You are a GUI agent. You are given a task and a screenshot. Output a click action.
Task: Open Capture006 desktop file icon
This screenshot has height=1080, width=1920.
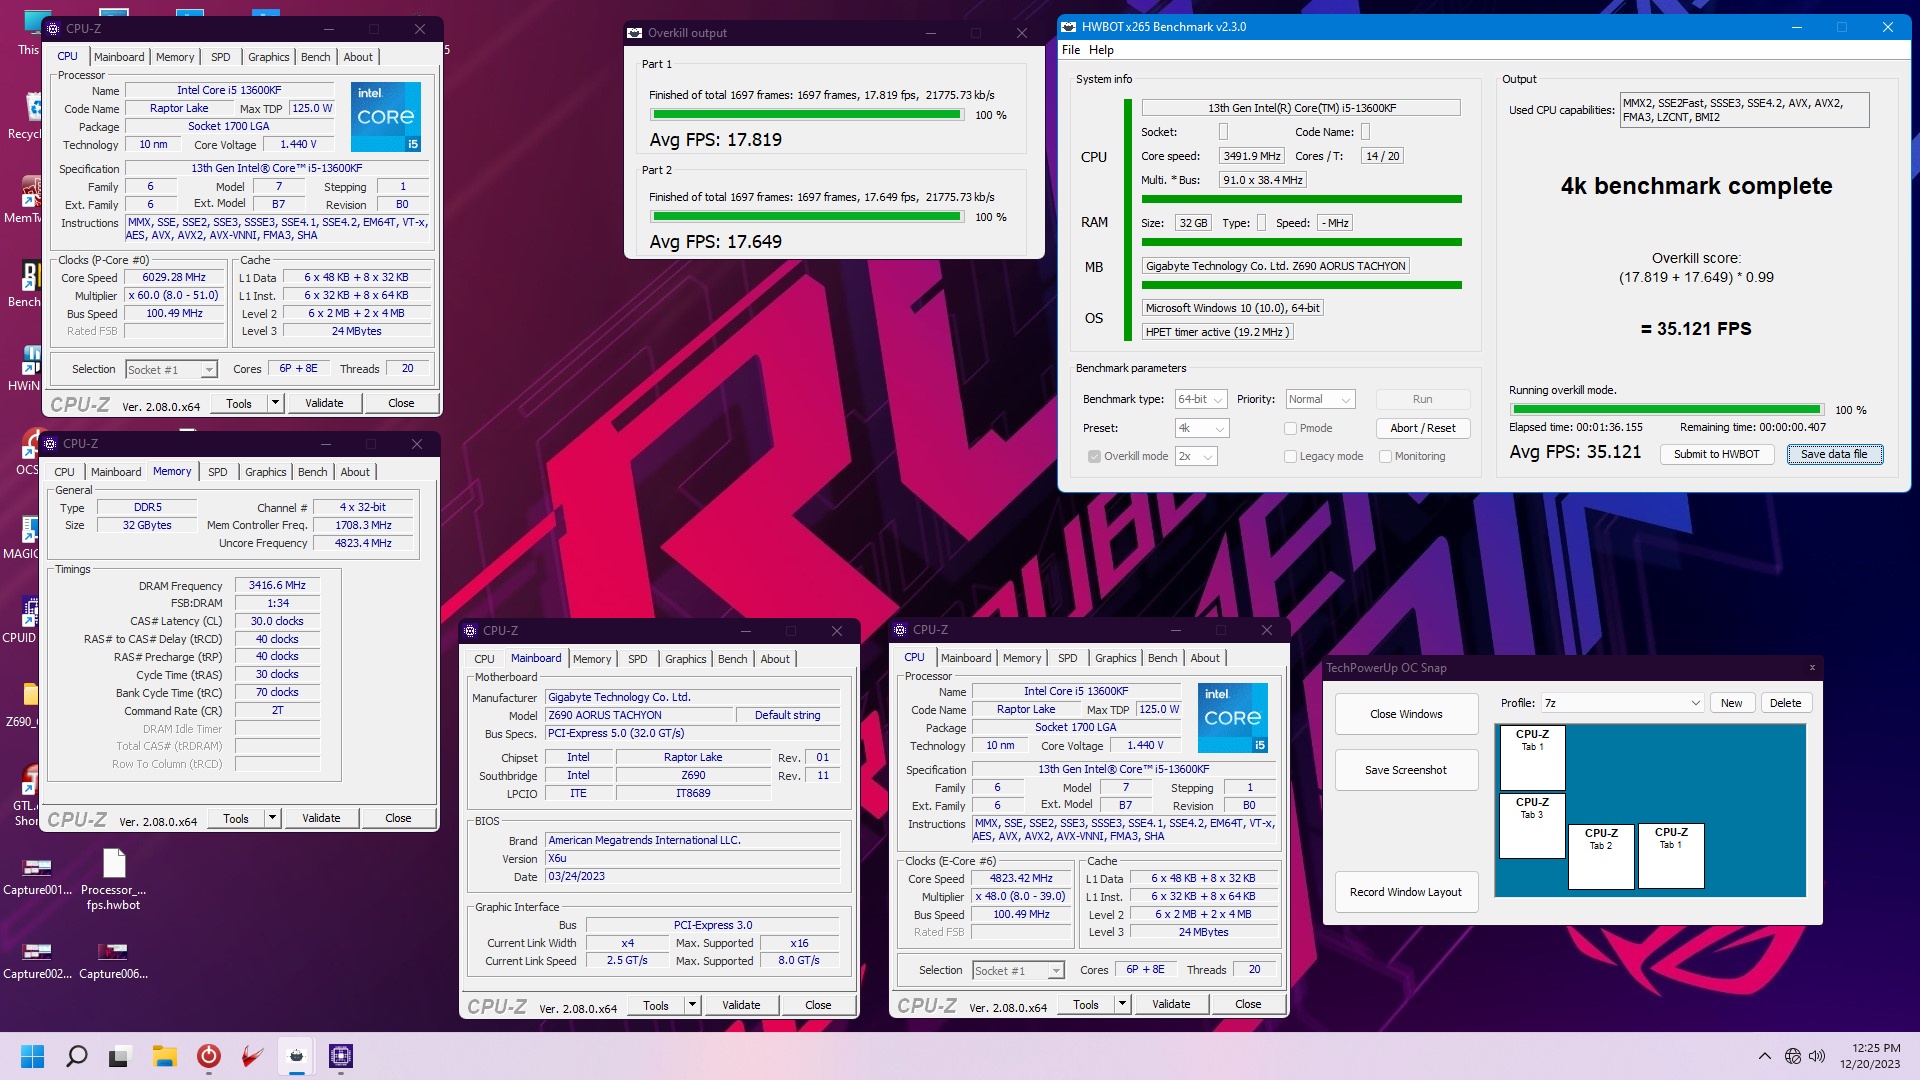click(113, 960)
